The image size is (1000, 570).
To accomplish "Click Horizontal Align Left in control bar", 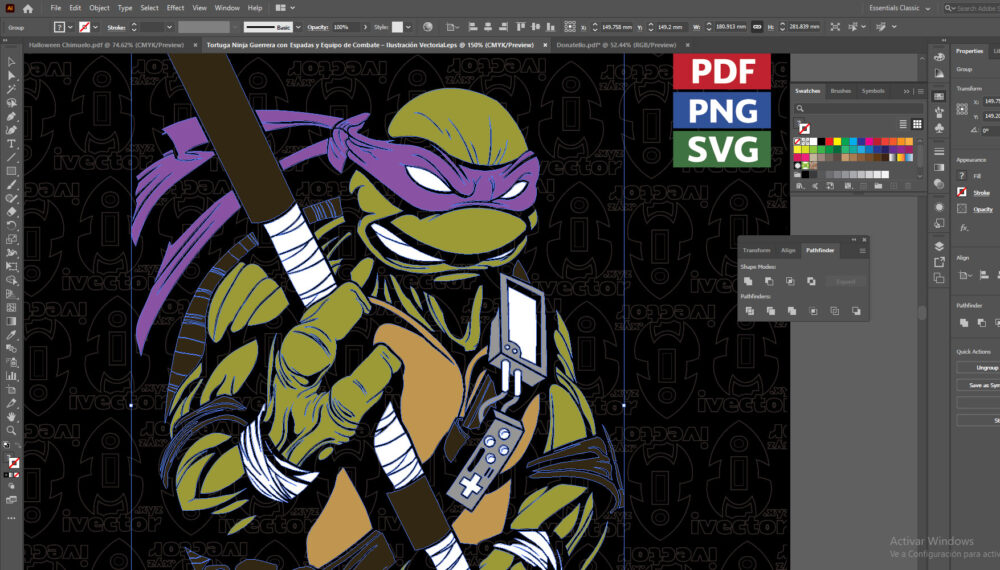I will (473, 27).
